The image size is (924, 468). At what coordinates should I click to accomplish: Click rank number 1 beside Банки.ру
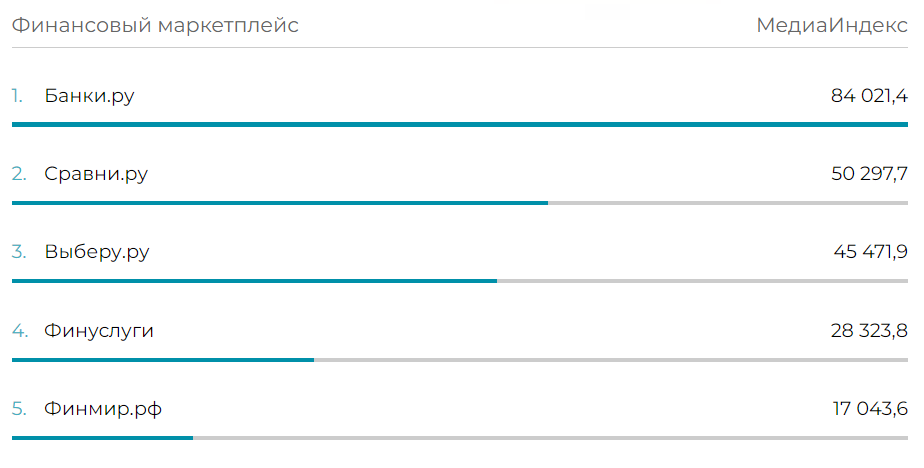click(x=17, y=96)
